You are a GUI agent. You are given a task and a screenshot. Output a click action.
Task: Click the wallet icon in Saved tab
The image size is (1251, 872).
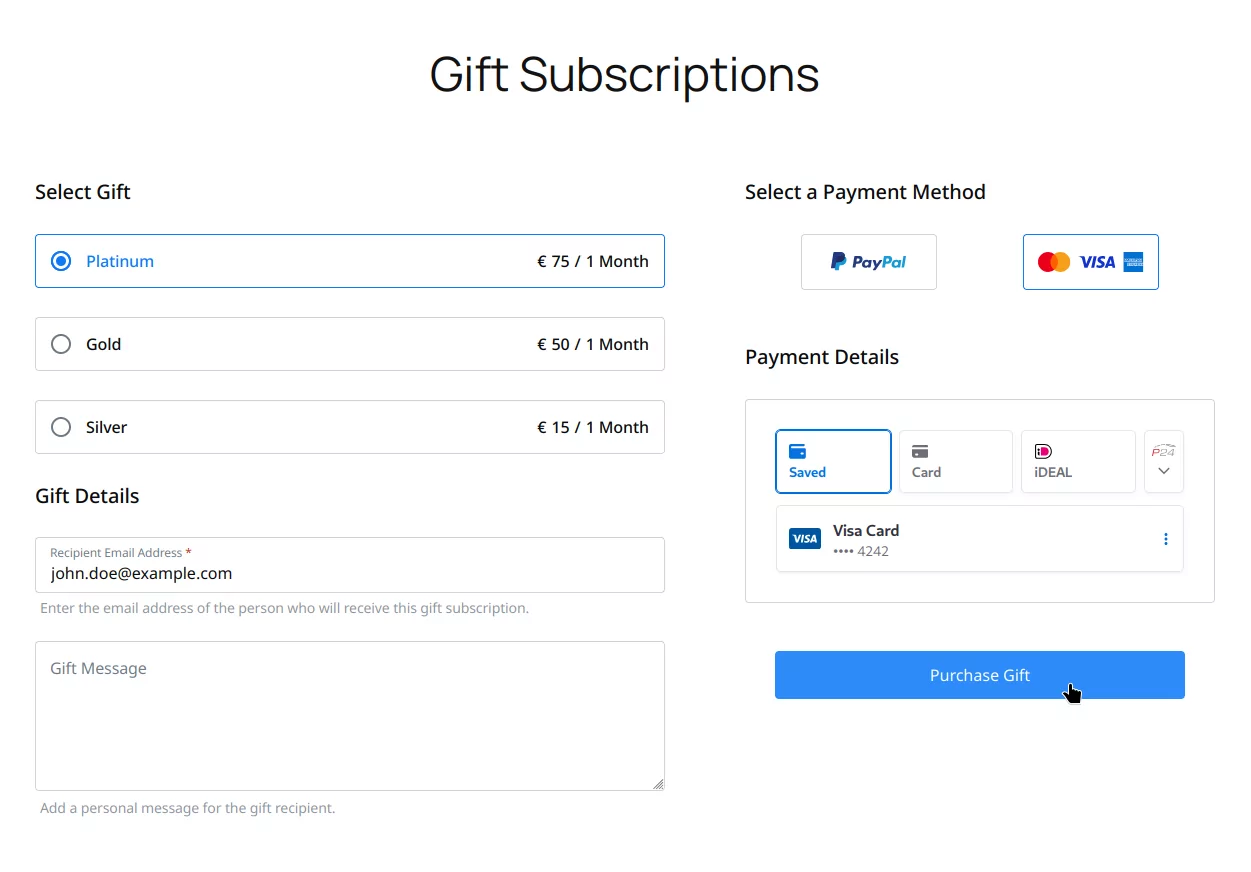(798, 452)
